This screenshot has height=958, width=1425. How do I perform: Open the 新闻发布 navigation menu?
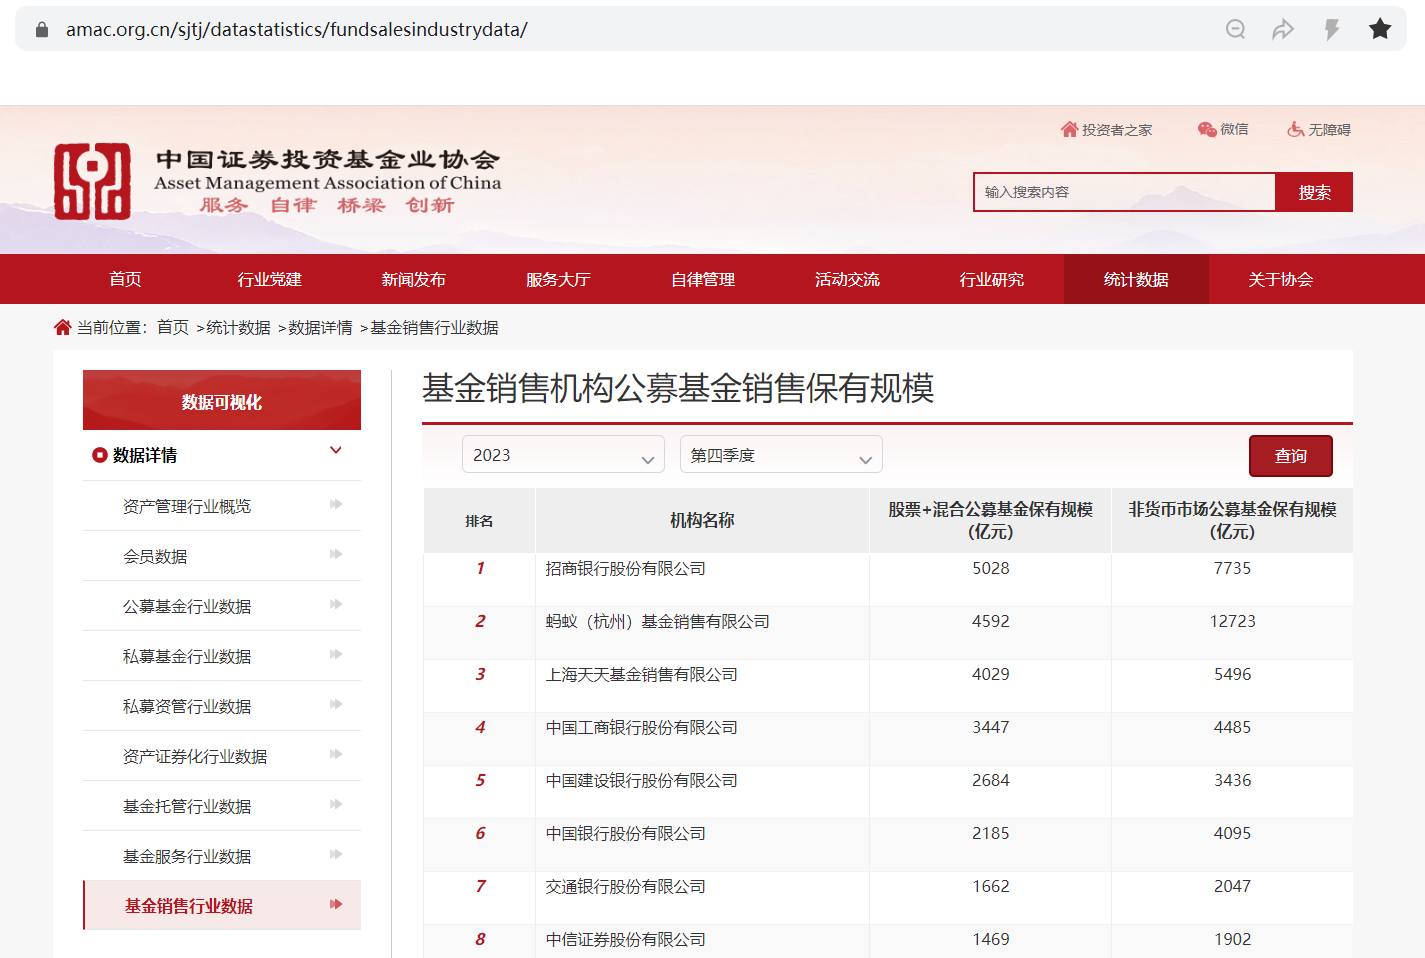click(413, 279)
